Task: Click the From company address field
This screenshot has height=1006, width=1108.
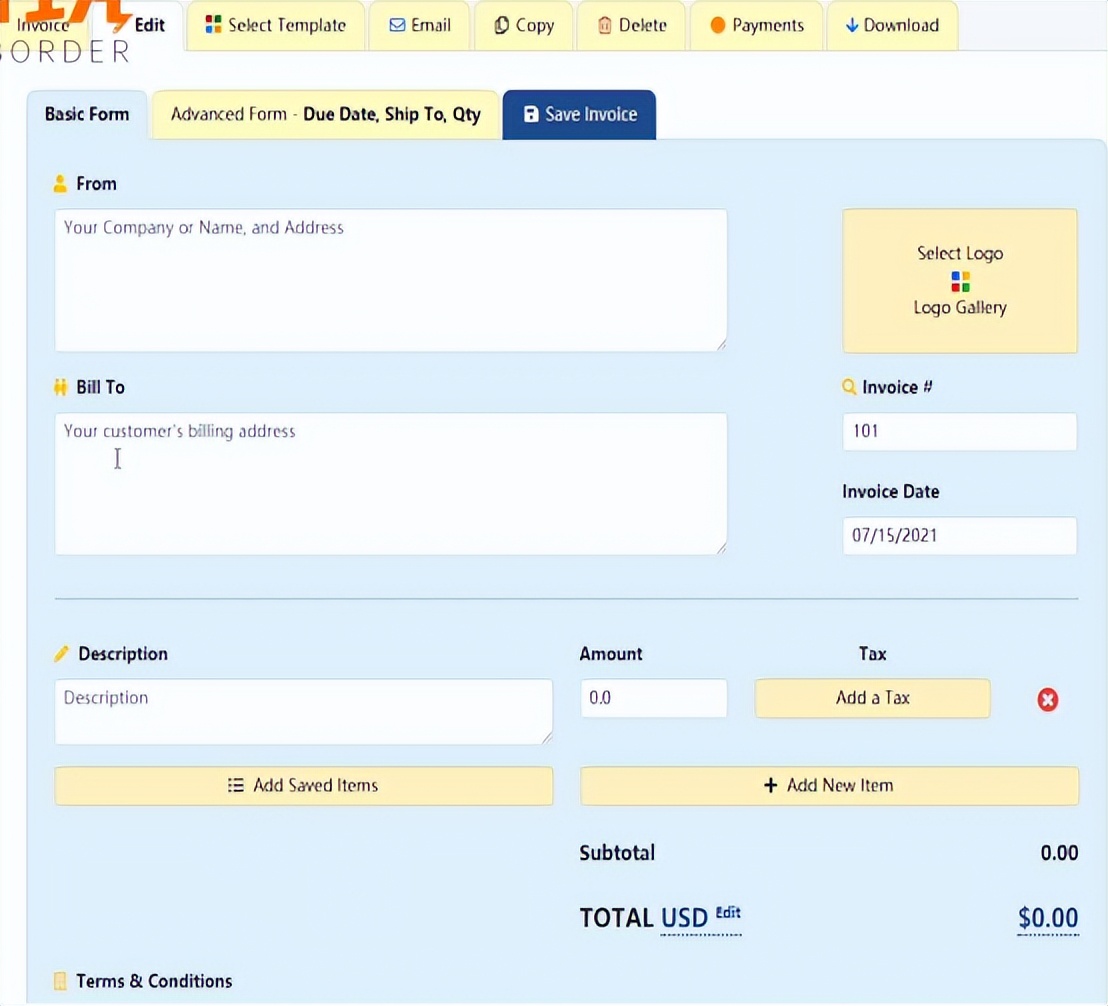Action: [391, 280]
